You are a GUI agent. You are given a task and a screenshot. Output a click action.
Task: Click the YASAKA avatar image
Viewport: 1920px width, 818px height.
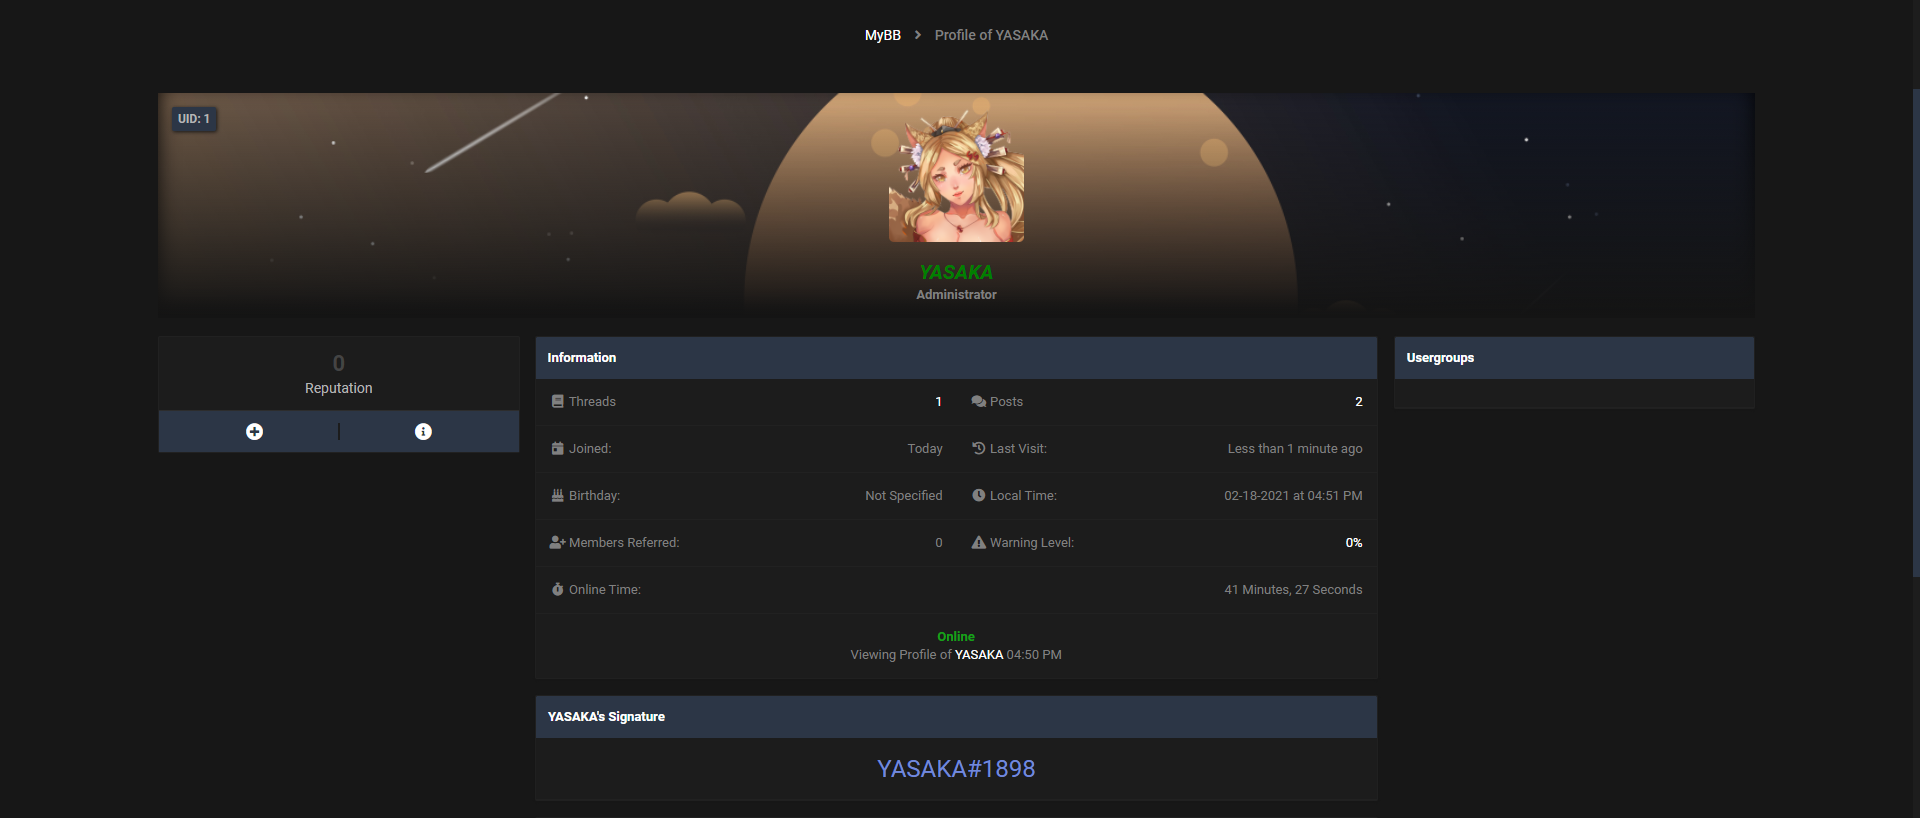(x=956, y=176)
